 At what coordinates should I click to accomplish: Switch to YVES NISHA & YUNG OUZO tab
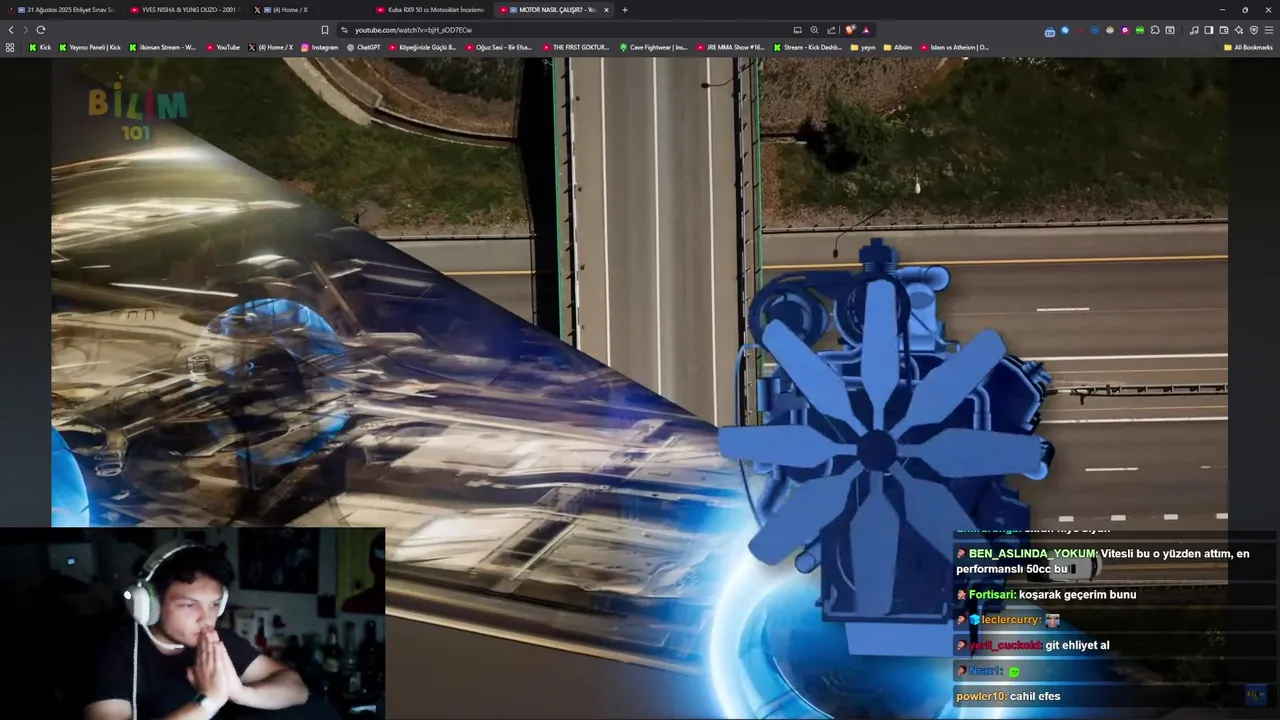click(x=185, y=10)
